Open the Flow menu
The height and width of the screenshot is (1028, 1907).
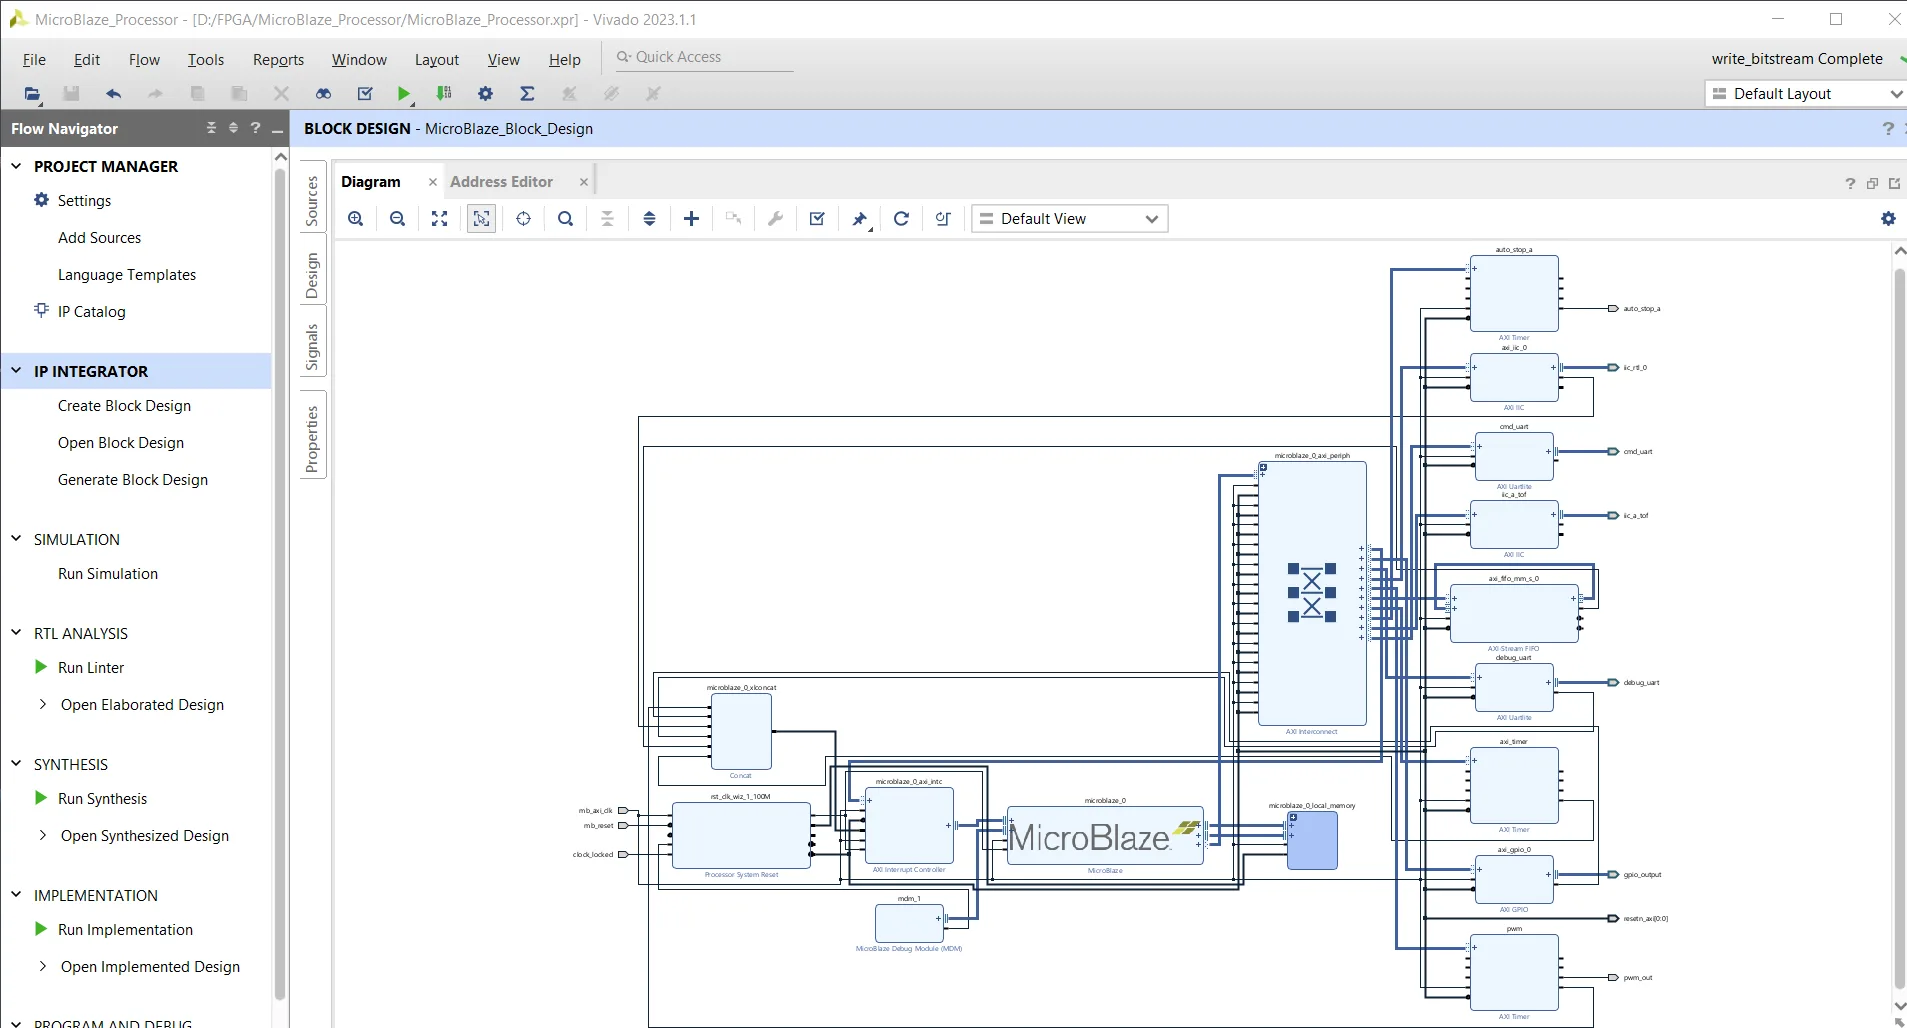(144, 60)
